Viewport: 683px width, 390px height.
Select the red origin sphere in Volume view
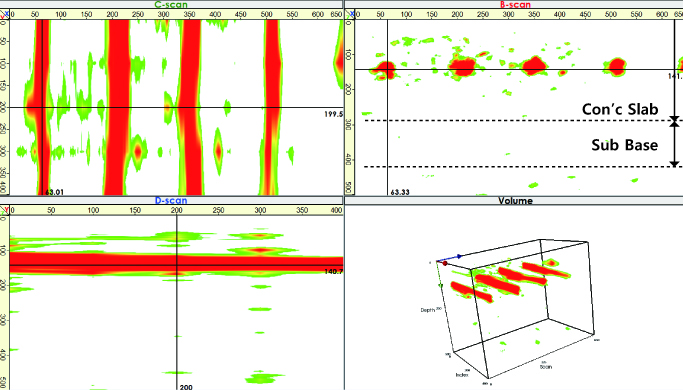tap(445, 264)
